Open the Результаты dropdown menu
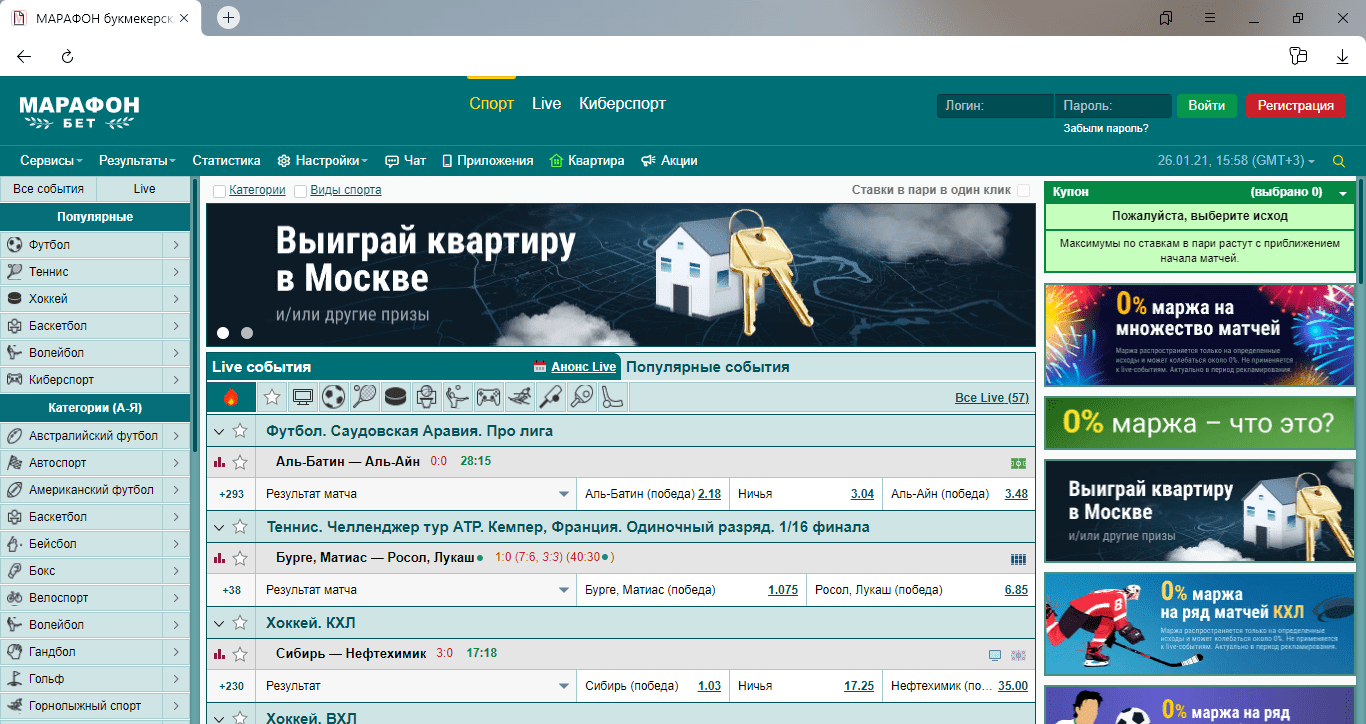 click(137, 161)
